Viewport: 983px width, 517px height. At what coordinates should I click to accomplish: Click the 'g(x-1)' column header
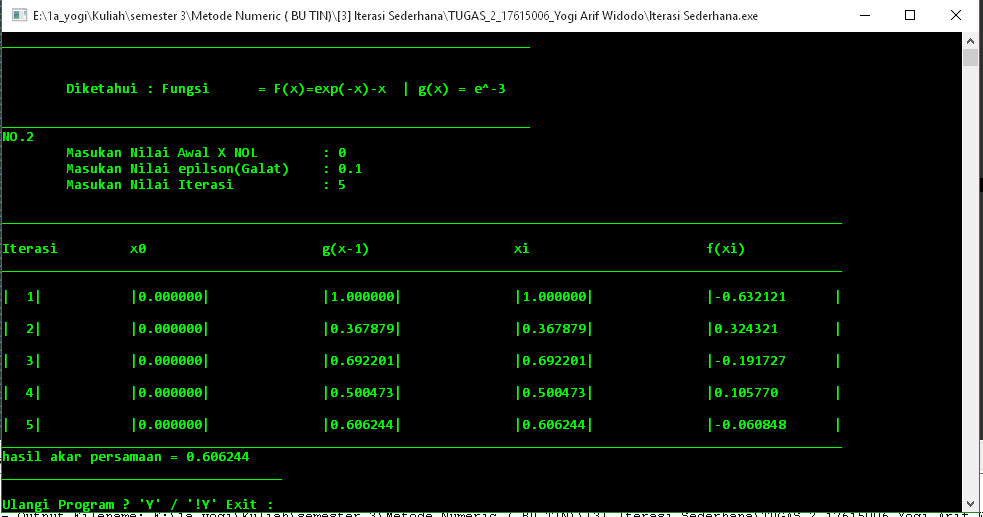345,249
